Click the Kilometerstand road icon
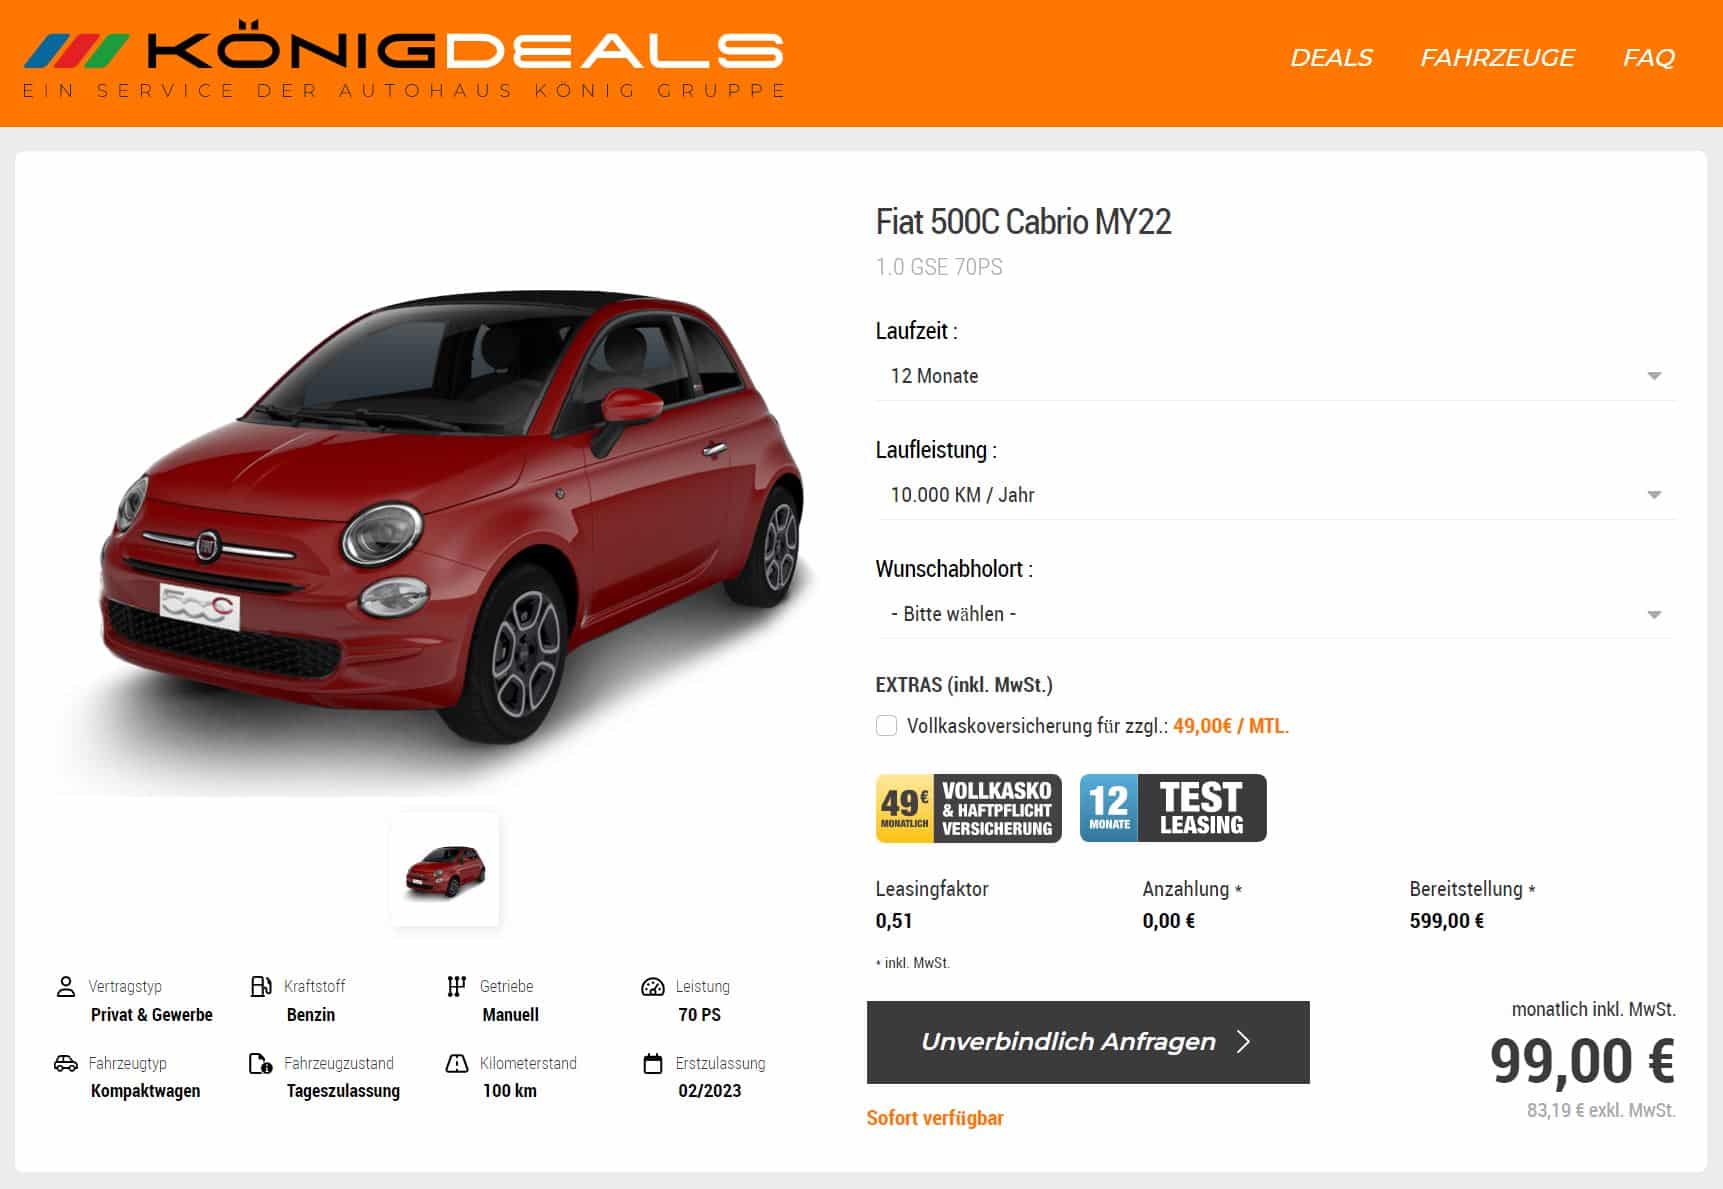This screenshot has width=1723, height=1189. [456, 1063]
